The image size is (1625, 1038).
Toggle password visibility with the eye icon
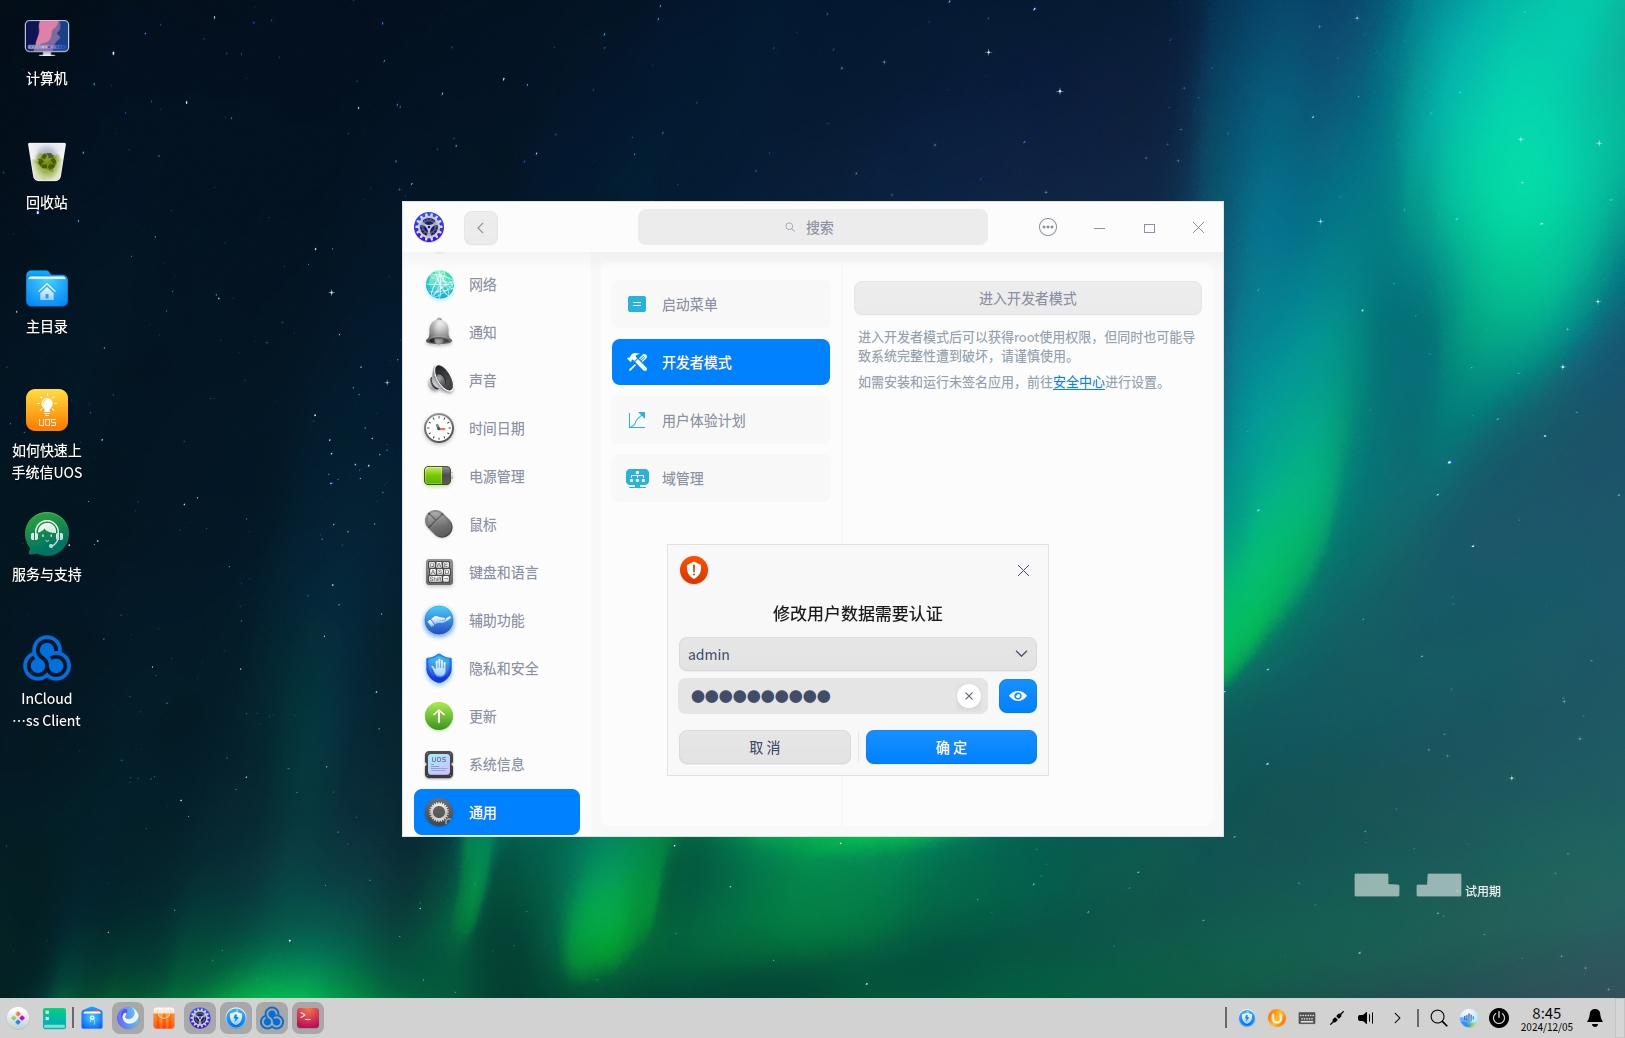[x=1017, y=696]
